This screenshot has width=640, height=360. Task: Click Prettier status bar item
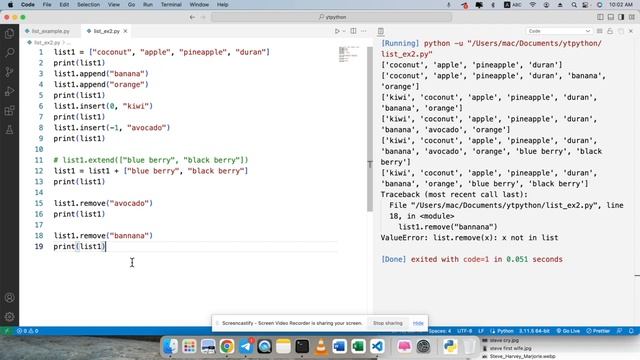598,331
